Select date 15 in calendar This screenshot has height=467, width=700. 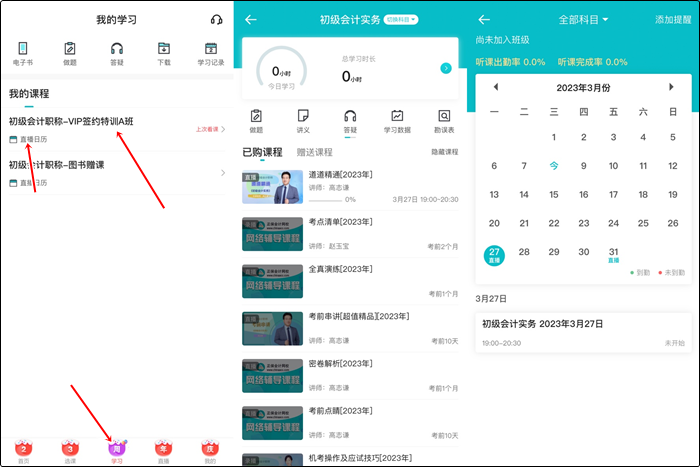[554, 195]
